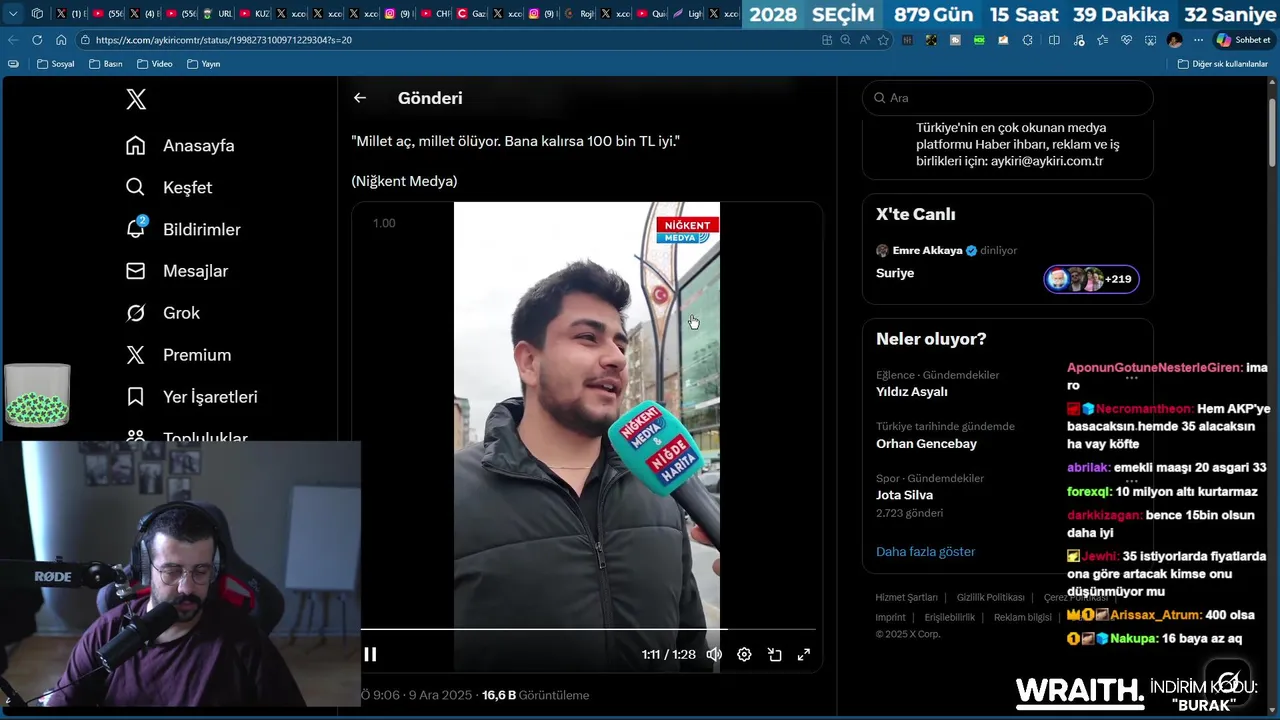Click the zoom magnifier in address bar
This screenshot has width=1280, height=720.
coord(845,40)
